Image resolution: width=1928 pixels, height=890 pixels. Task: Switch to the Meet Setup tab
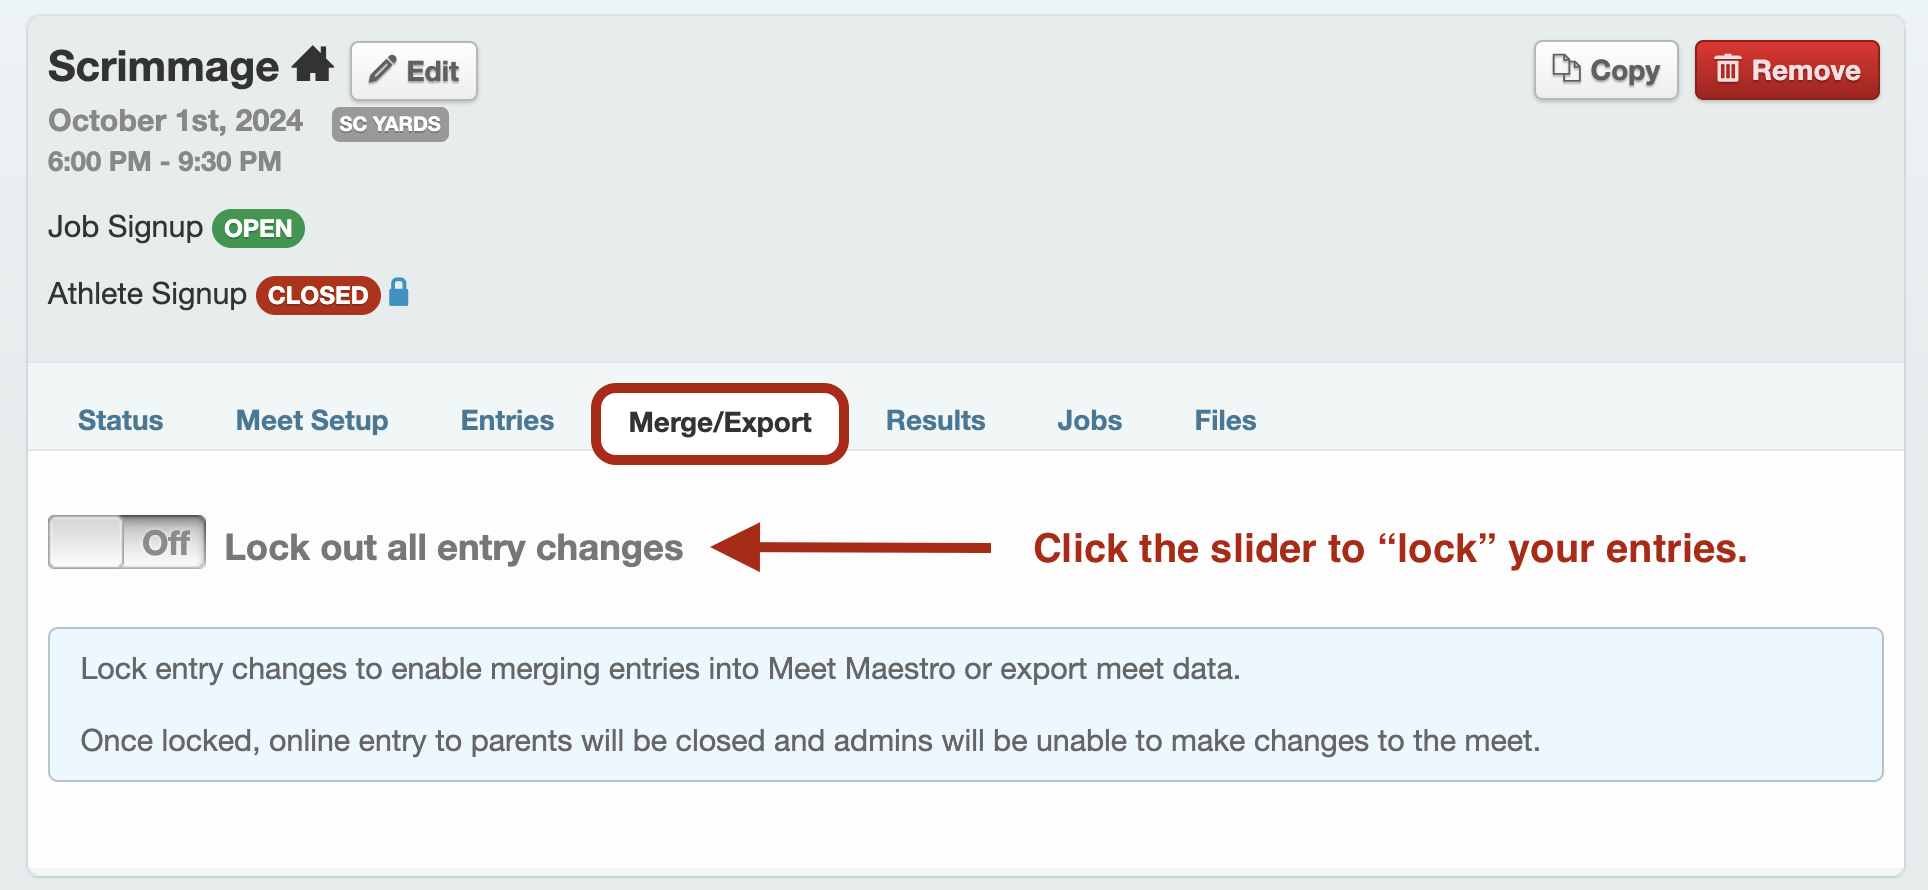click(x=312, y=420)
